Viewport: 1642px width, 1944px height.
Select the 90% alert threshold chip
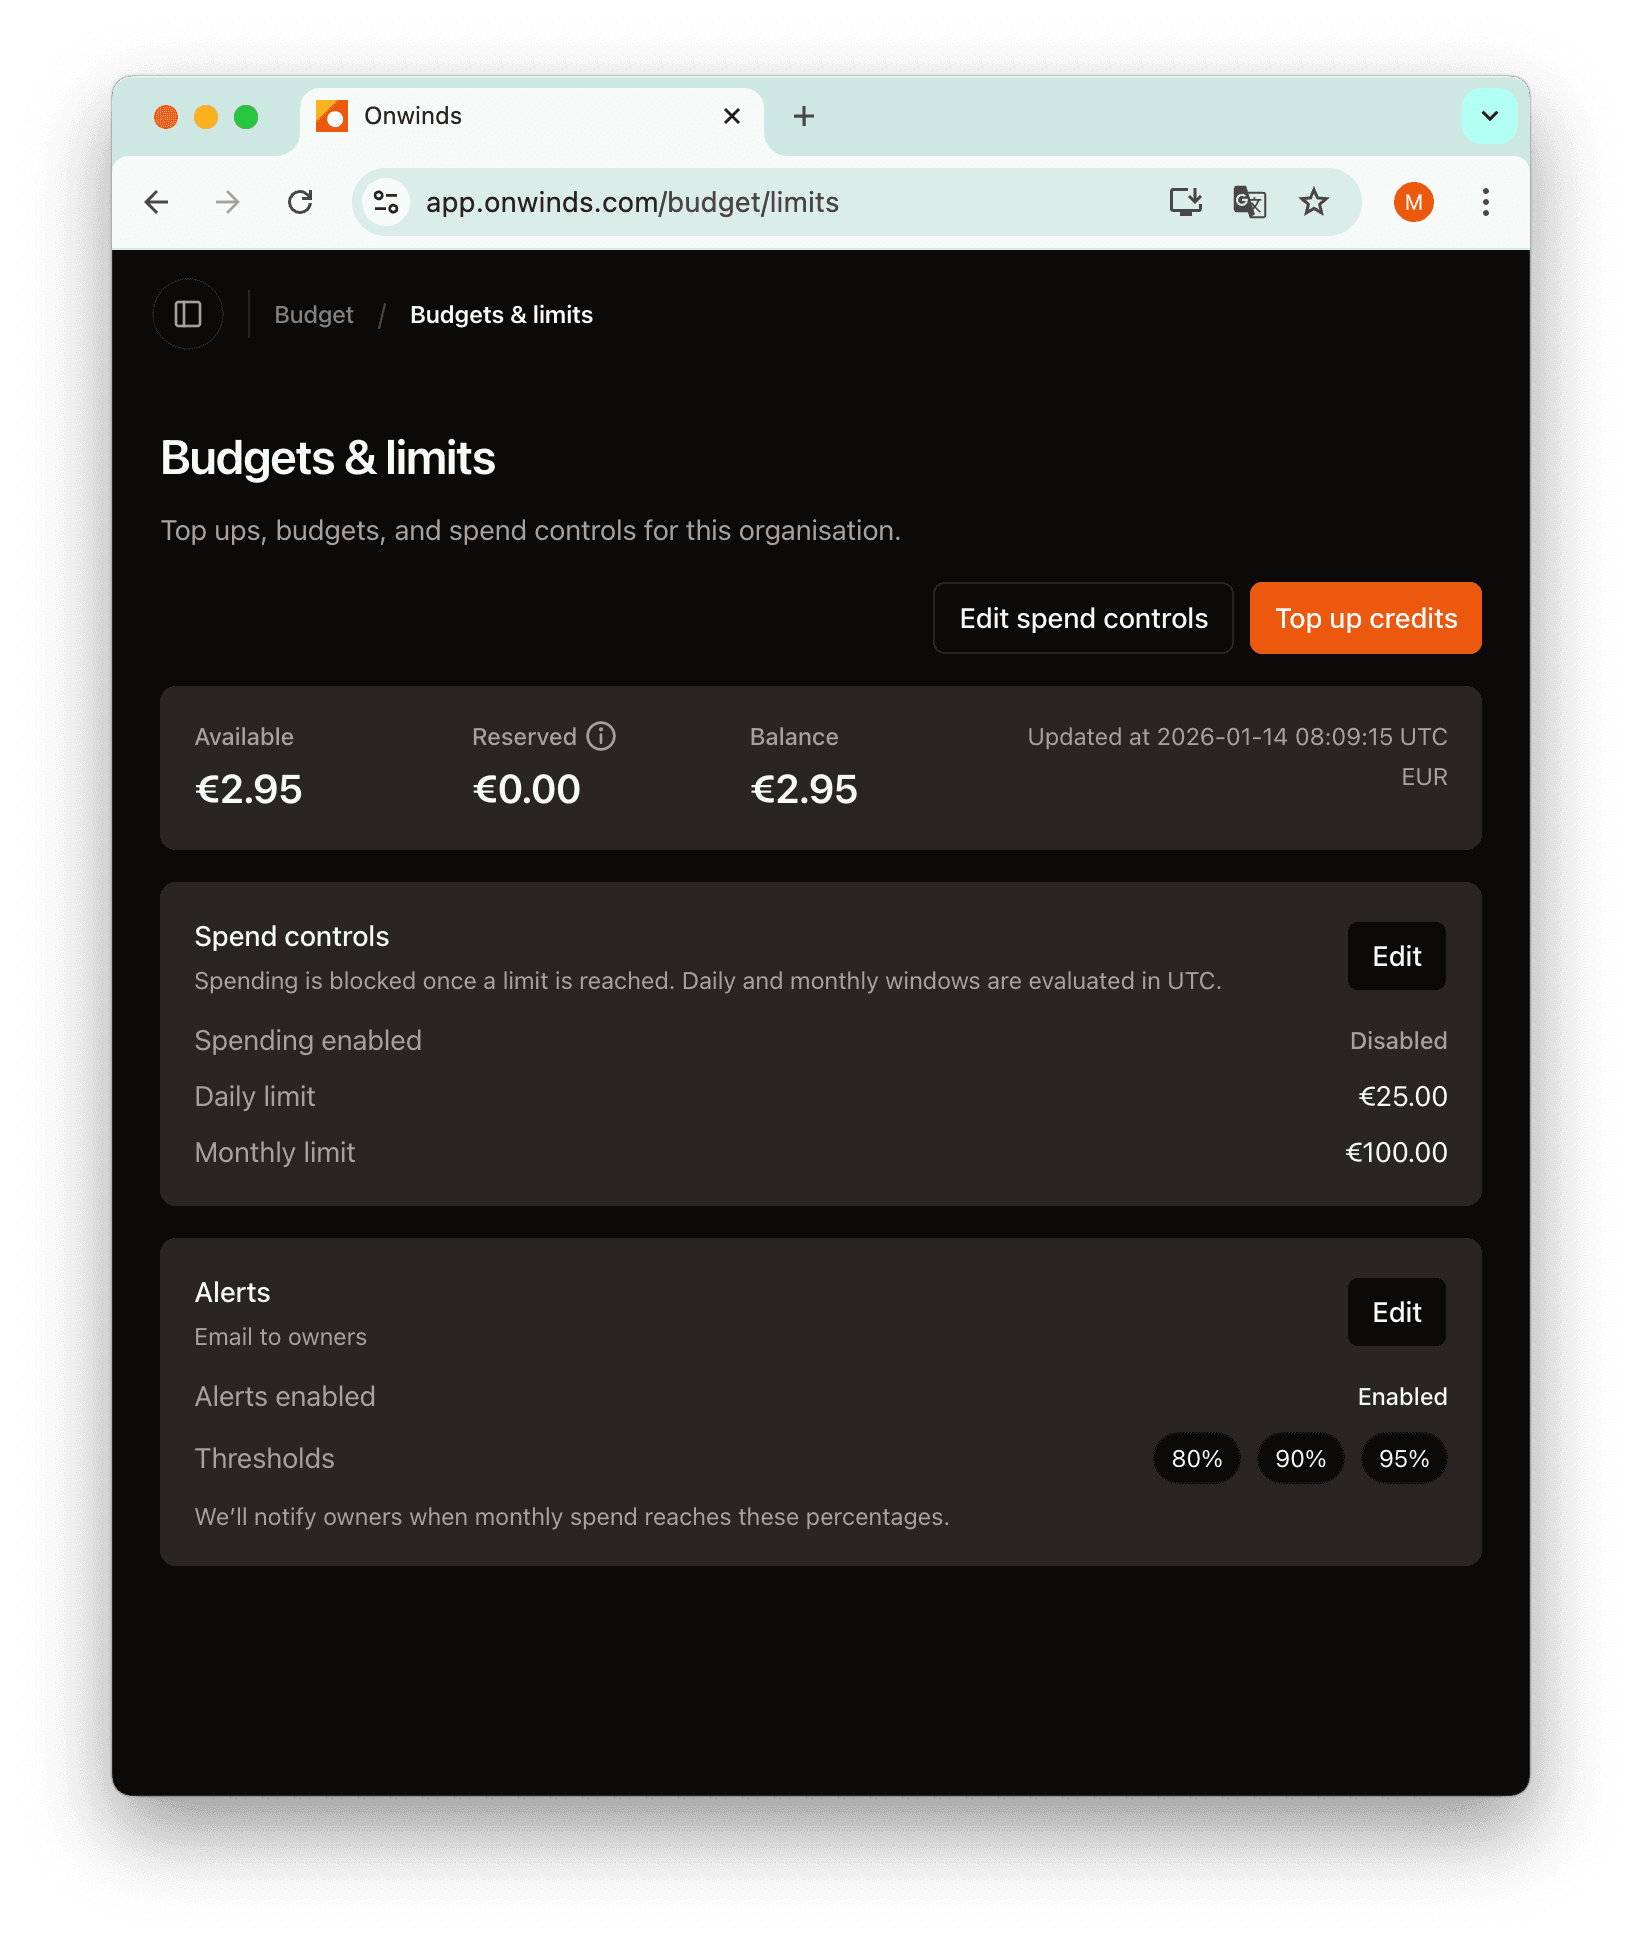[x=1300, y=1458]
